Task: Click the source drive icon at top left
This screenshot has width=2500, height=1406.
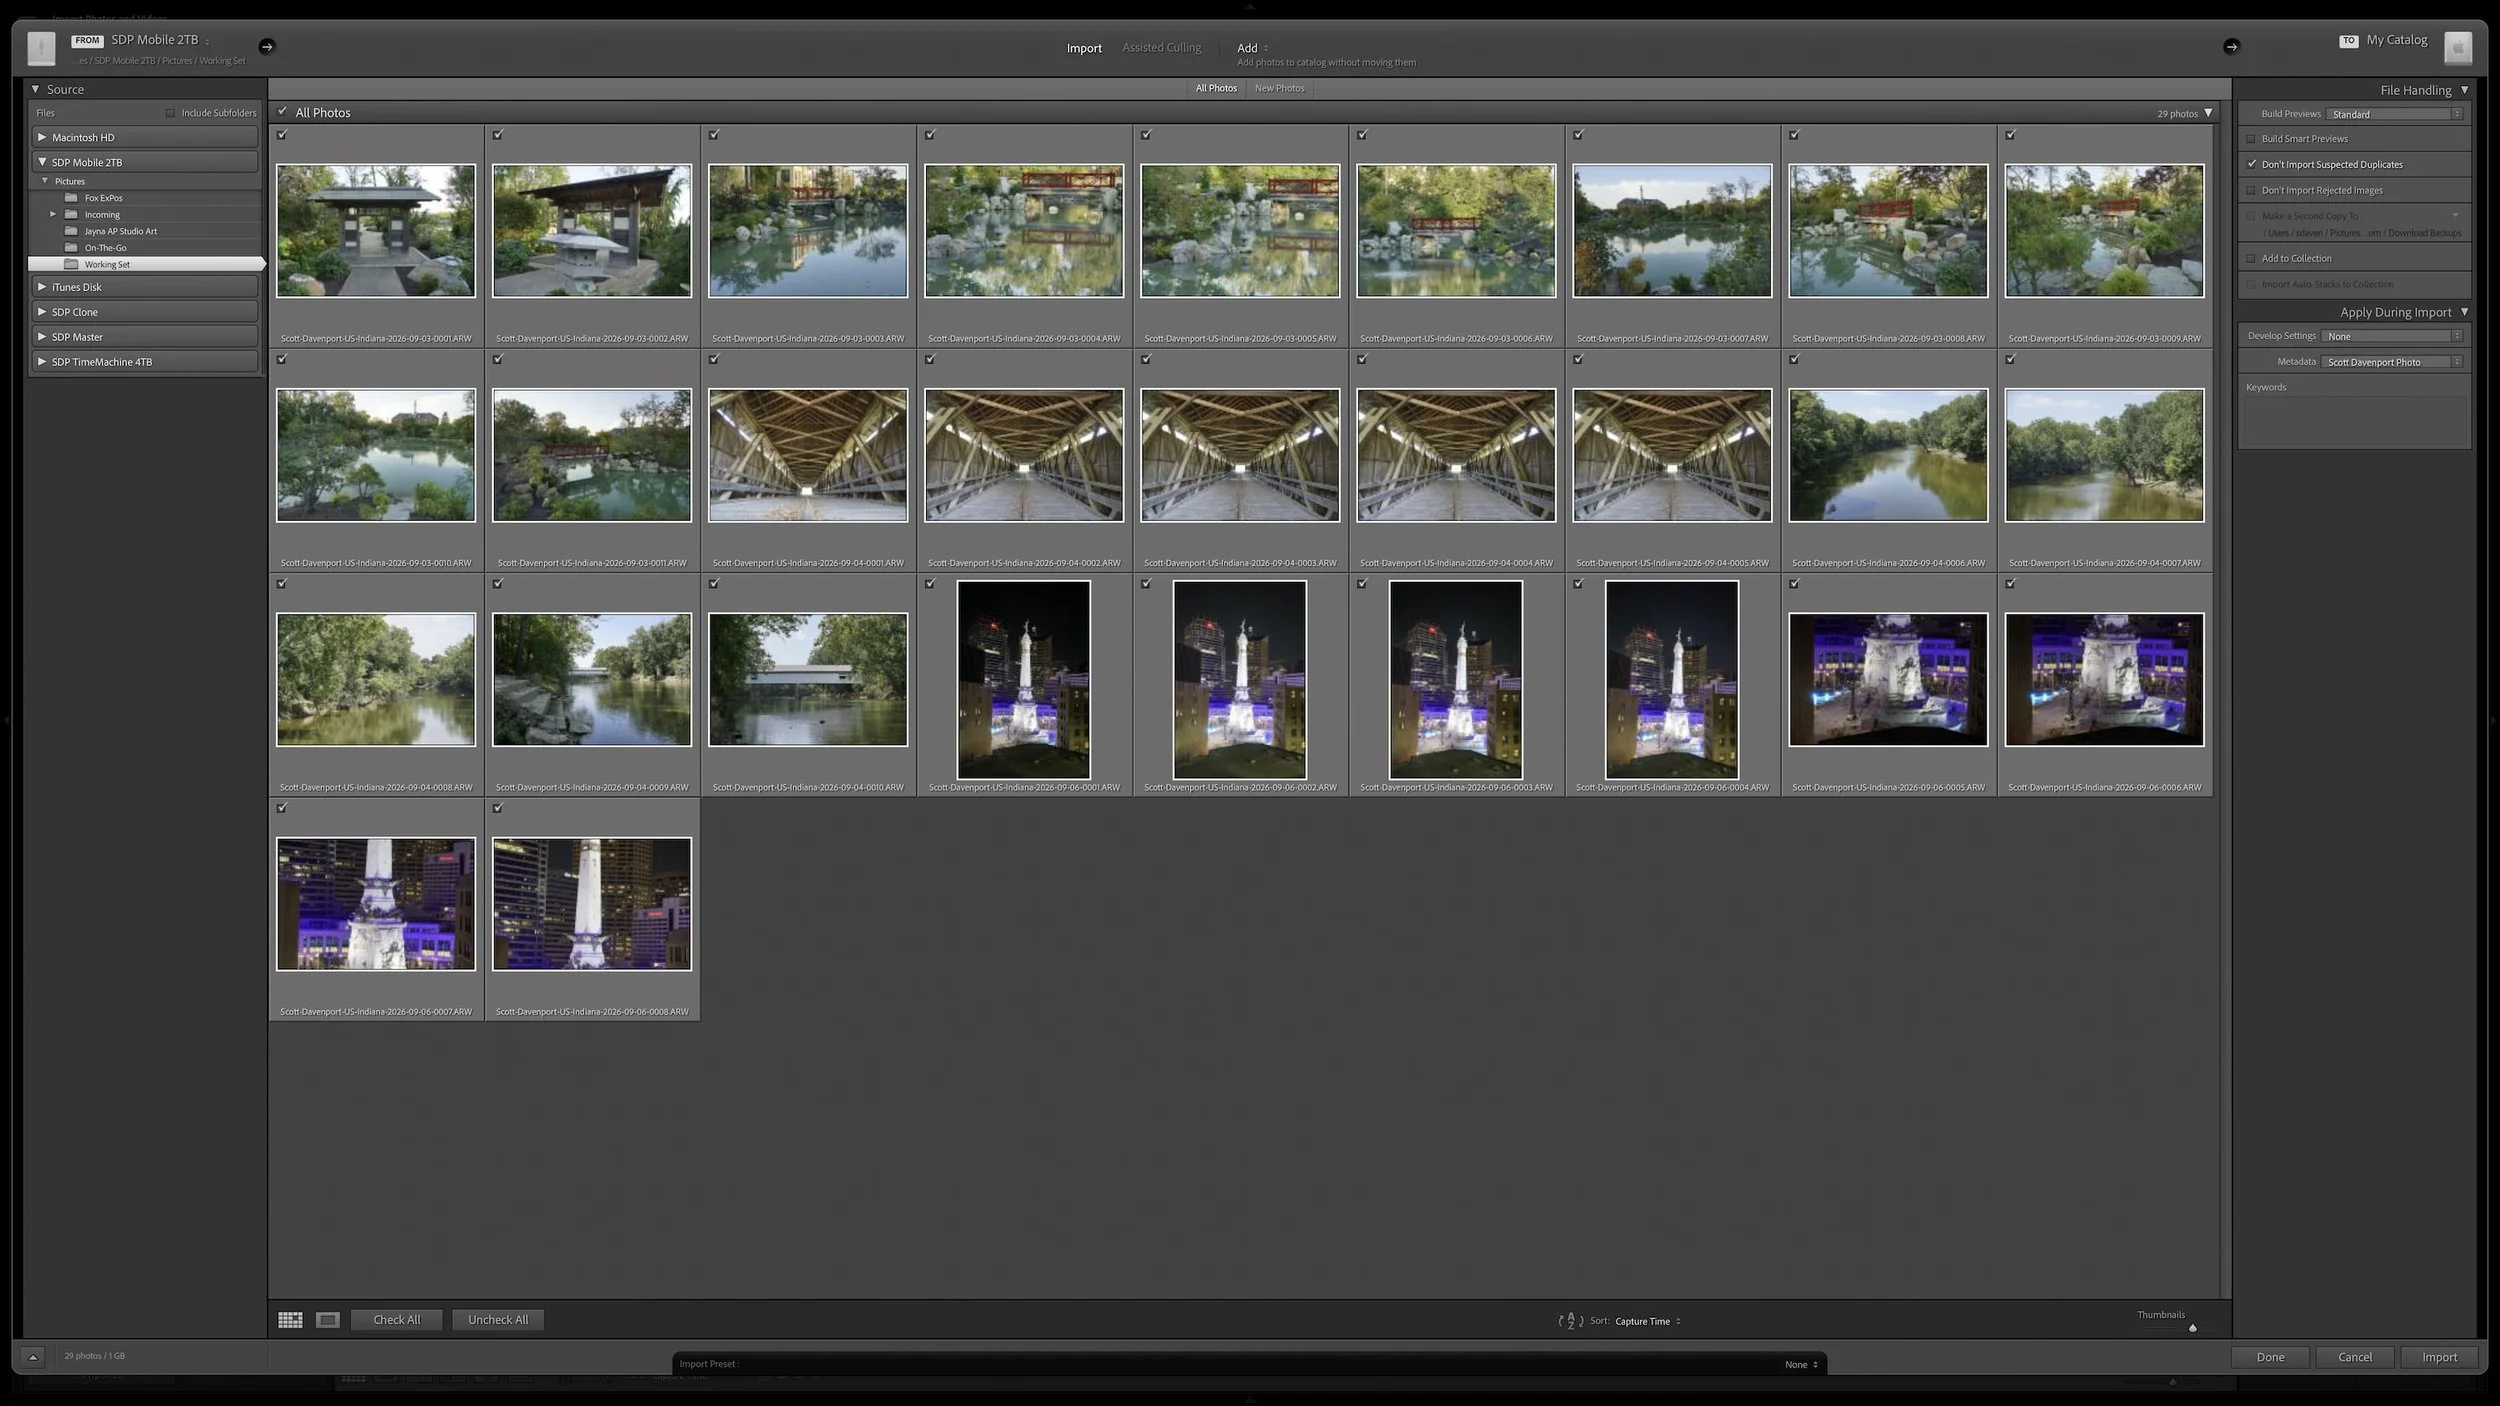Action: pos(41,47)
